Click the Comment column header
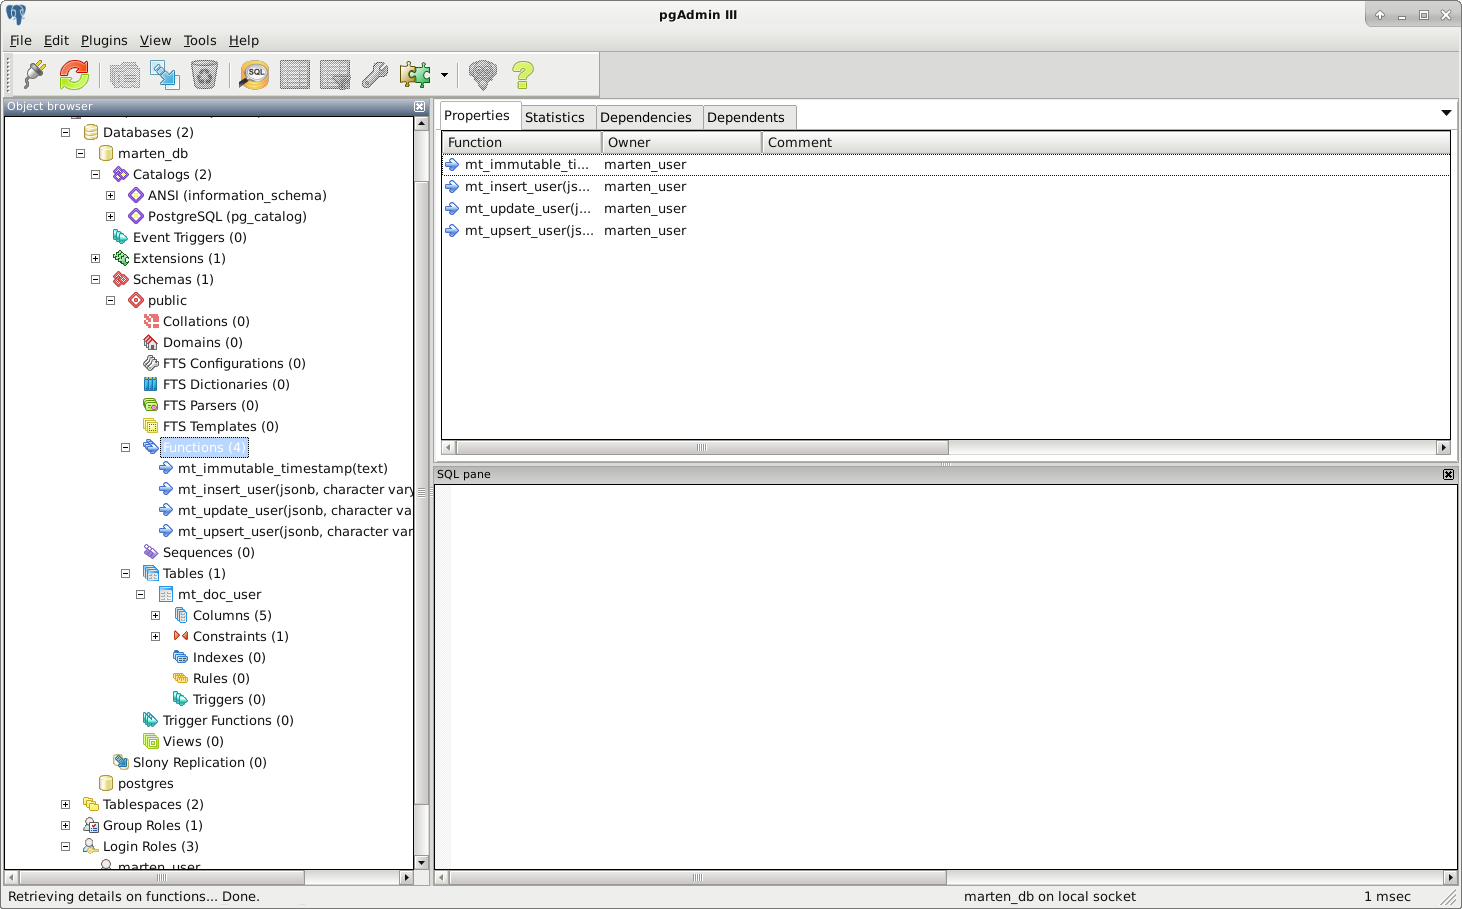The image size is (1462, 909). tap(1106, 142)
